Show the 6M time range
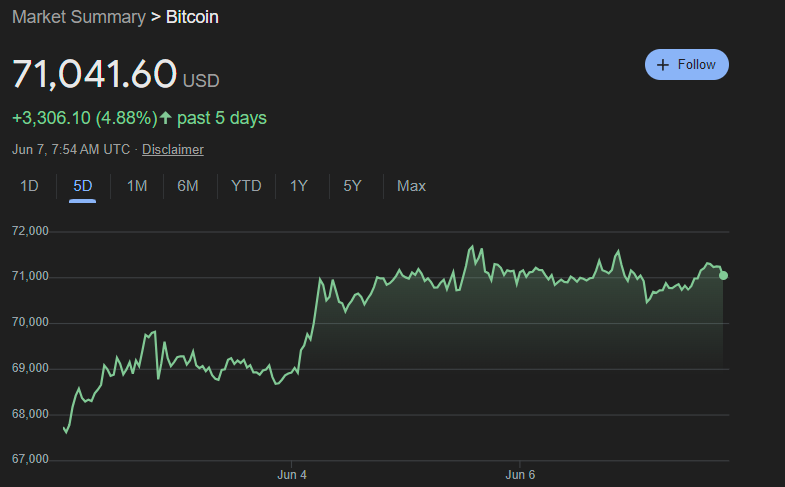Viewport: 785px width, 487px height. click(x=188, y=186)
